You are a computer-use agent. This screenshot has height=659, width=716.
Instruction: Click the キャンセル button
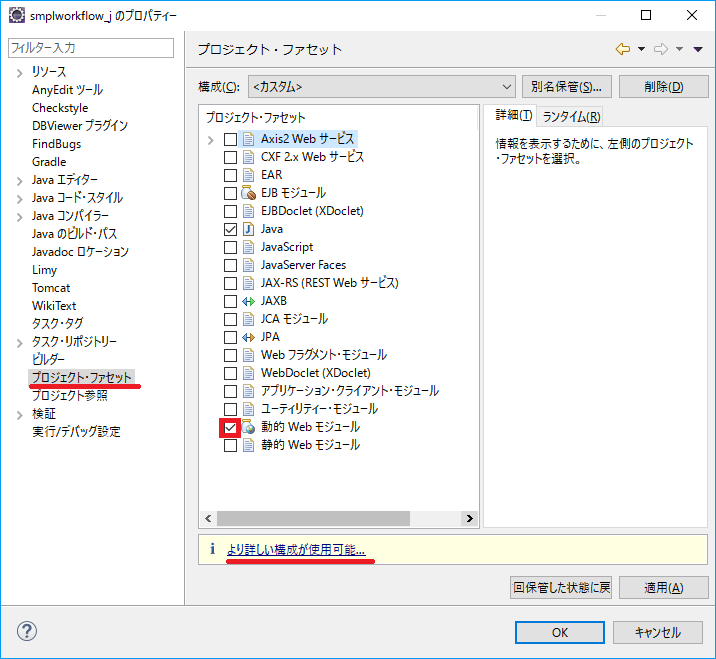(x=658, y=633)
